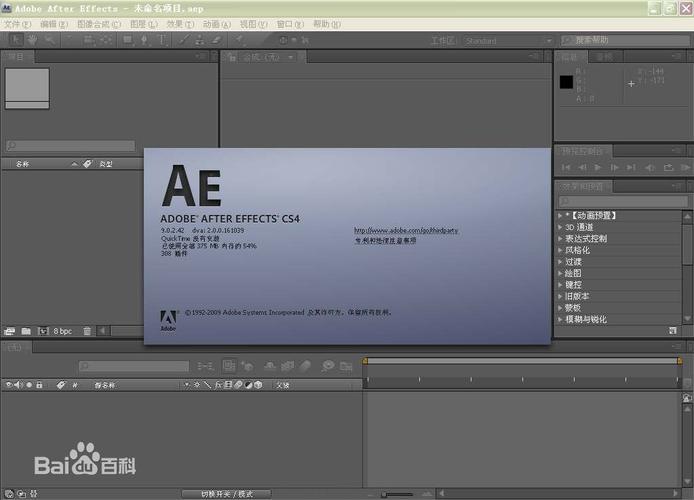Image resolution: width=694 pixels, height=500 pixels.
Task: Enable Draft 3D in timeline
Action: pos(247,366)
